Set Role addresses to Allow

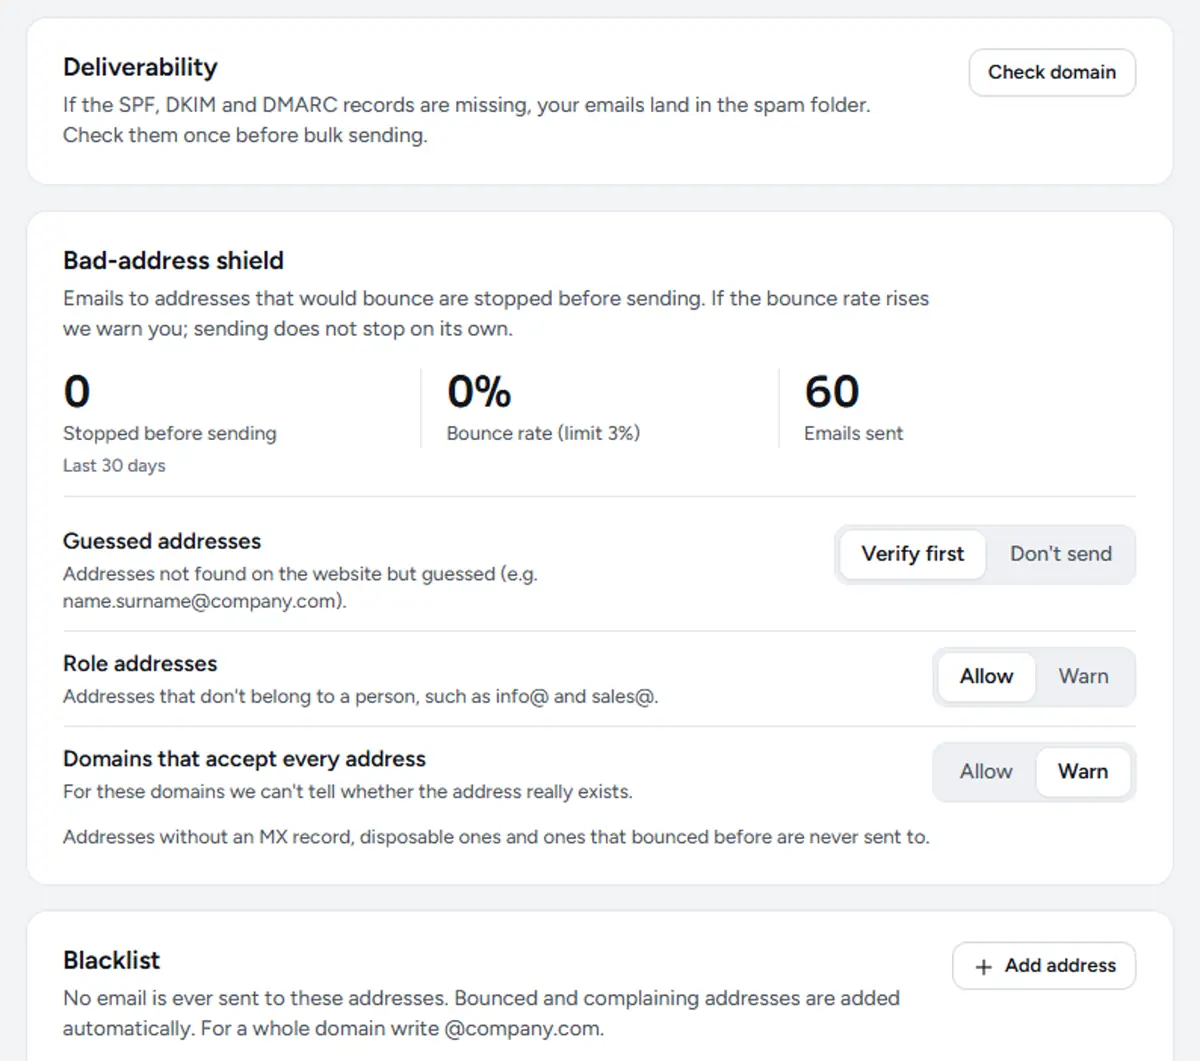pyautogui.click(x=986, y=677)
